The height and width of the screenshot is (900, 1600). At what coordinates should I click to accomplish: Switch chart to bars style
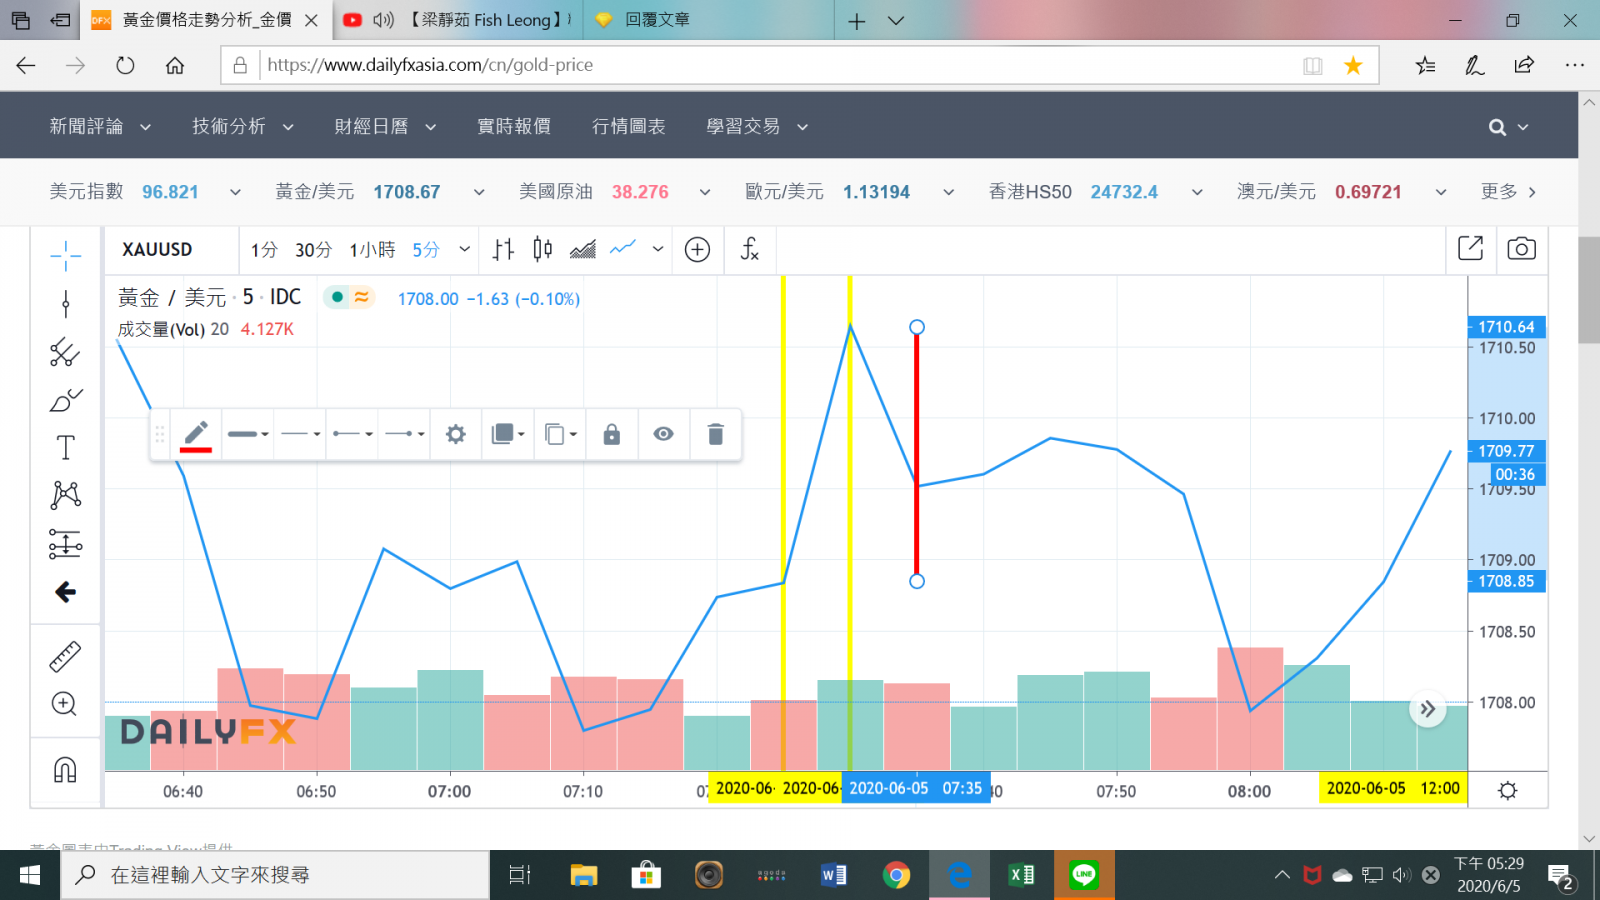[x=503, y=249]
